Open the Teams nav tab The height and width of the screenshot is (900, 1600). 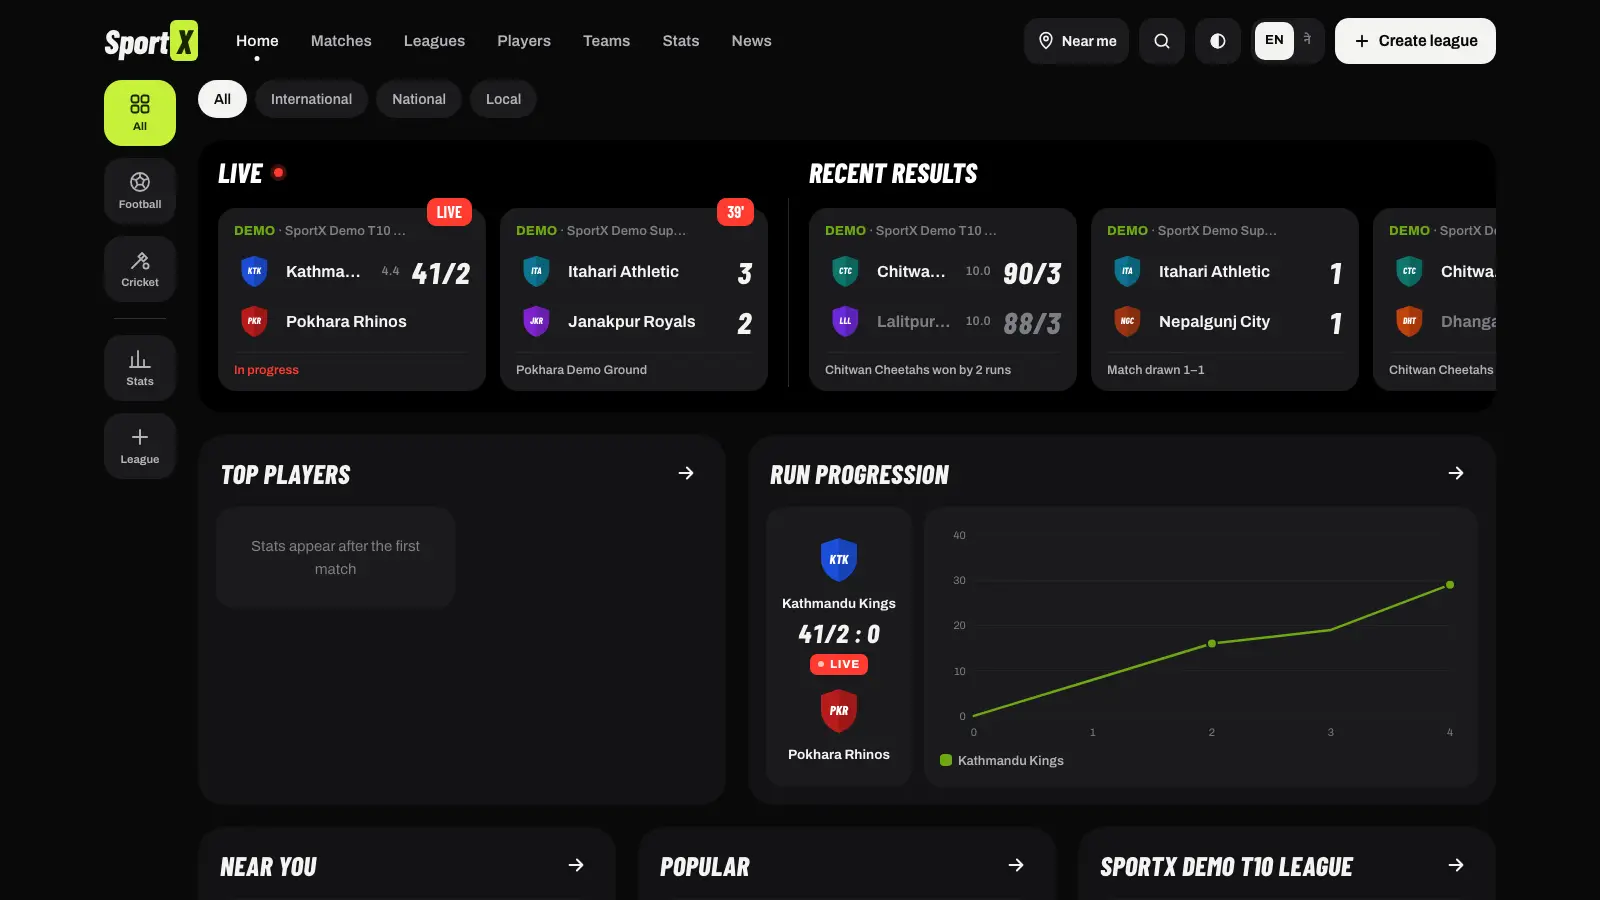point(607,41)
